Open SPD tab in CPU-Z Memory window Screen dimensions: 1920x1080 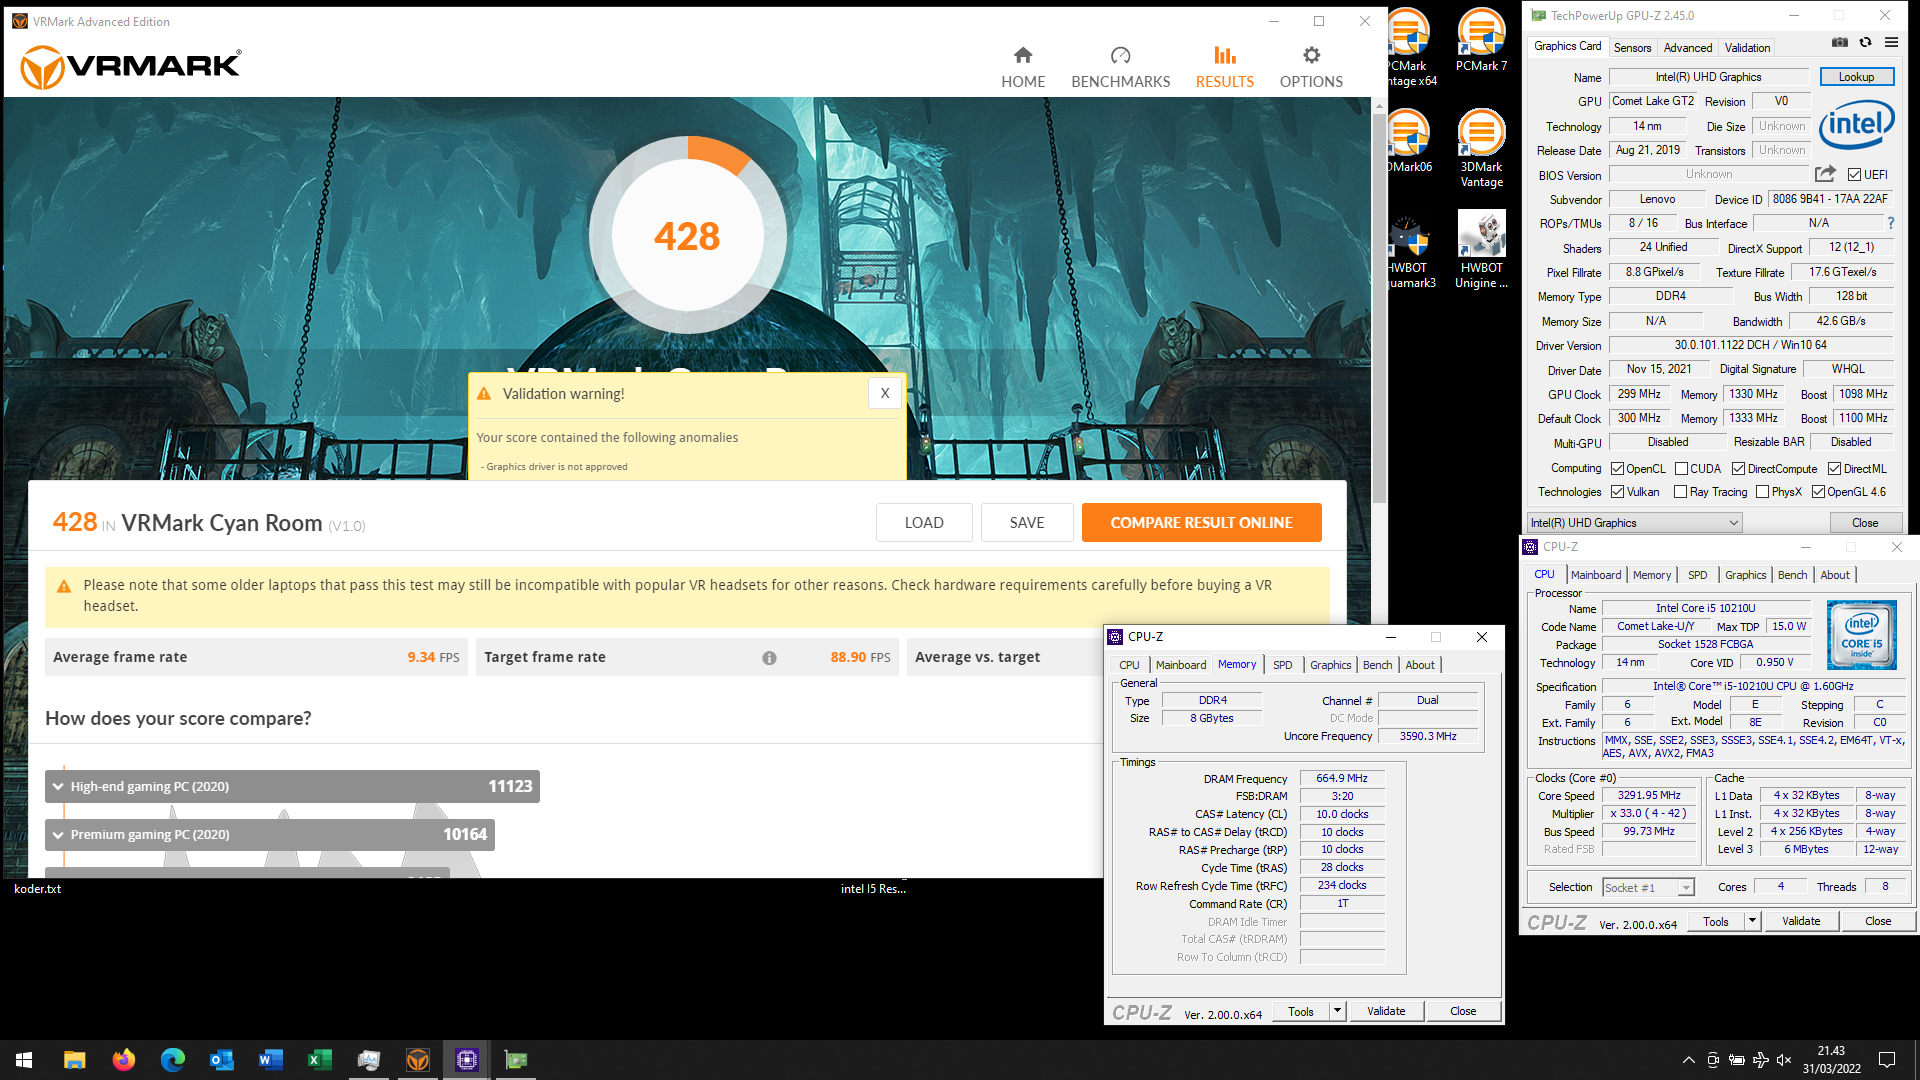1282,665
